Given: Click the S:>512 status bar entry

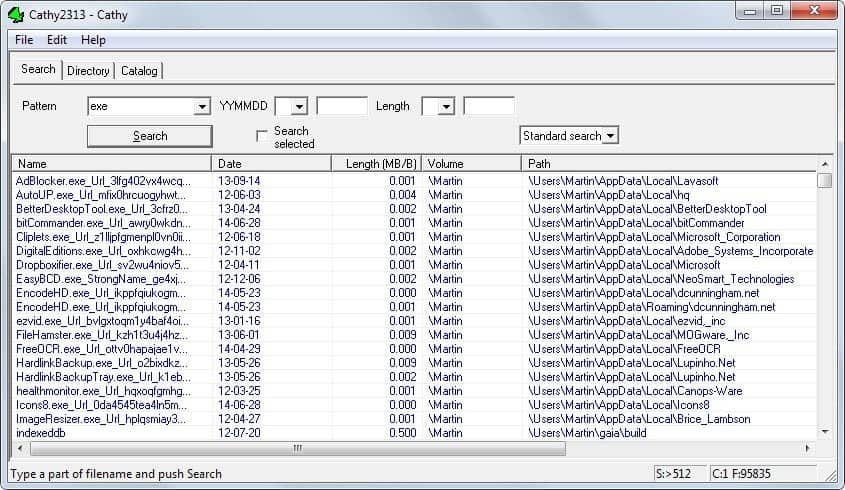Looking at the screenshot, I should click(680, 474).
